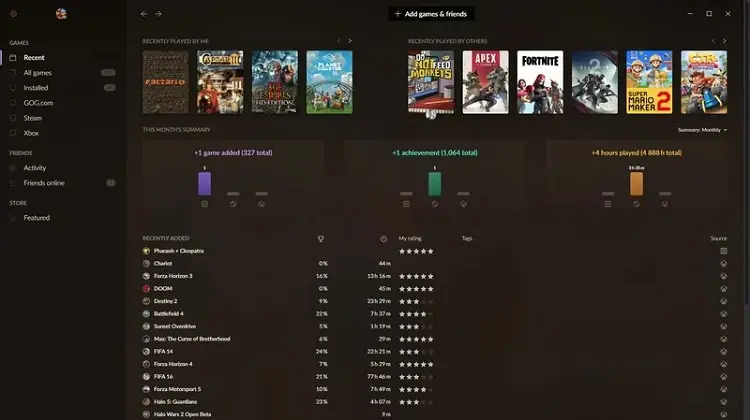Screen dimensions: 750x420
Task: Open FIFA 16 entry
Action: [x=434, y=377]
